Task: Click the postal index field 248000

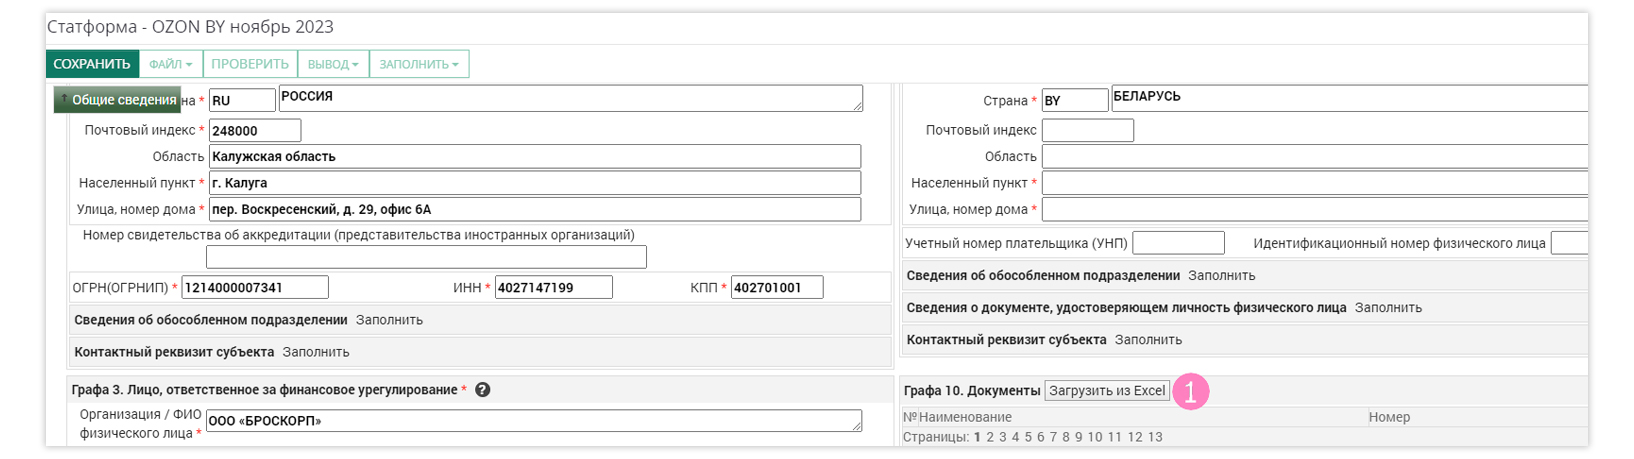Action: pos(255,130)
